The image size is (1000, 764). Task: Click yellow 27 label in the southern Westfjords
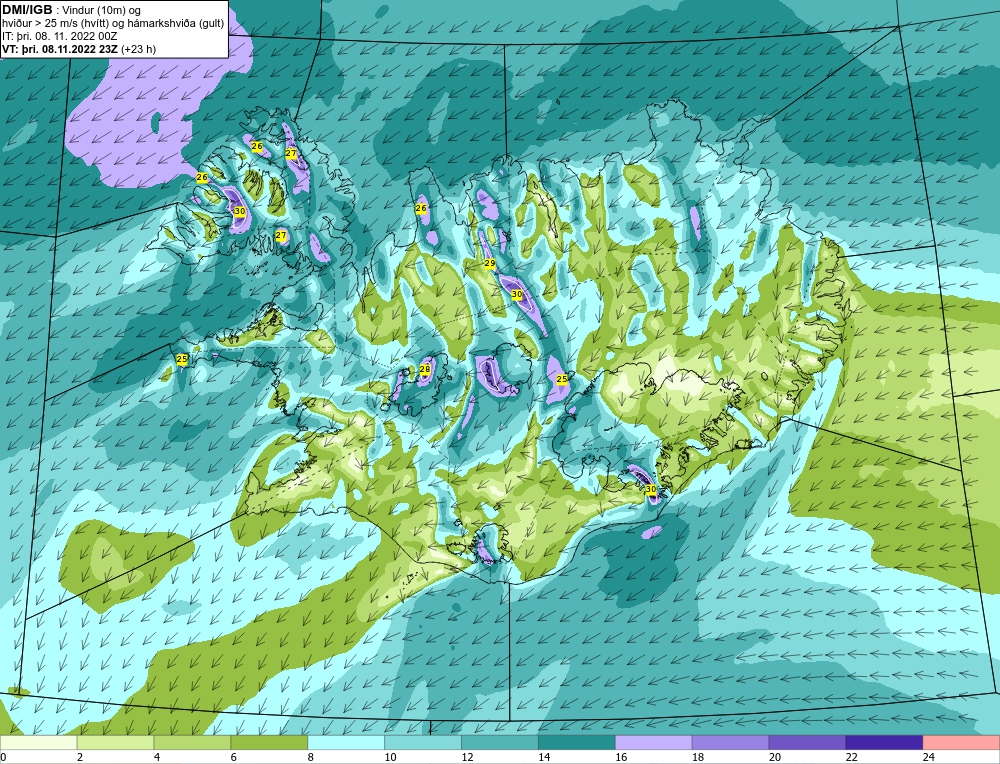(x=281, y=236)
